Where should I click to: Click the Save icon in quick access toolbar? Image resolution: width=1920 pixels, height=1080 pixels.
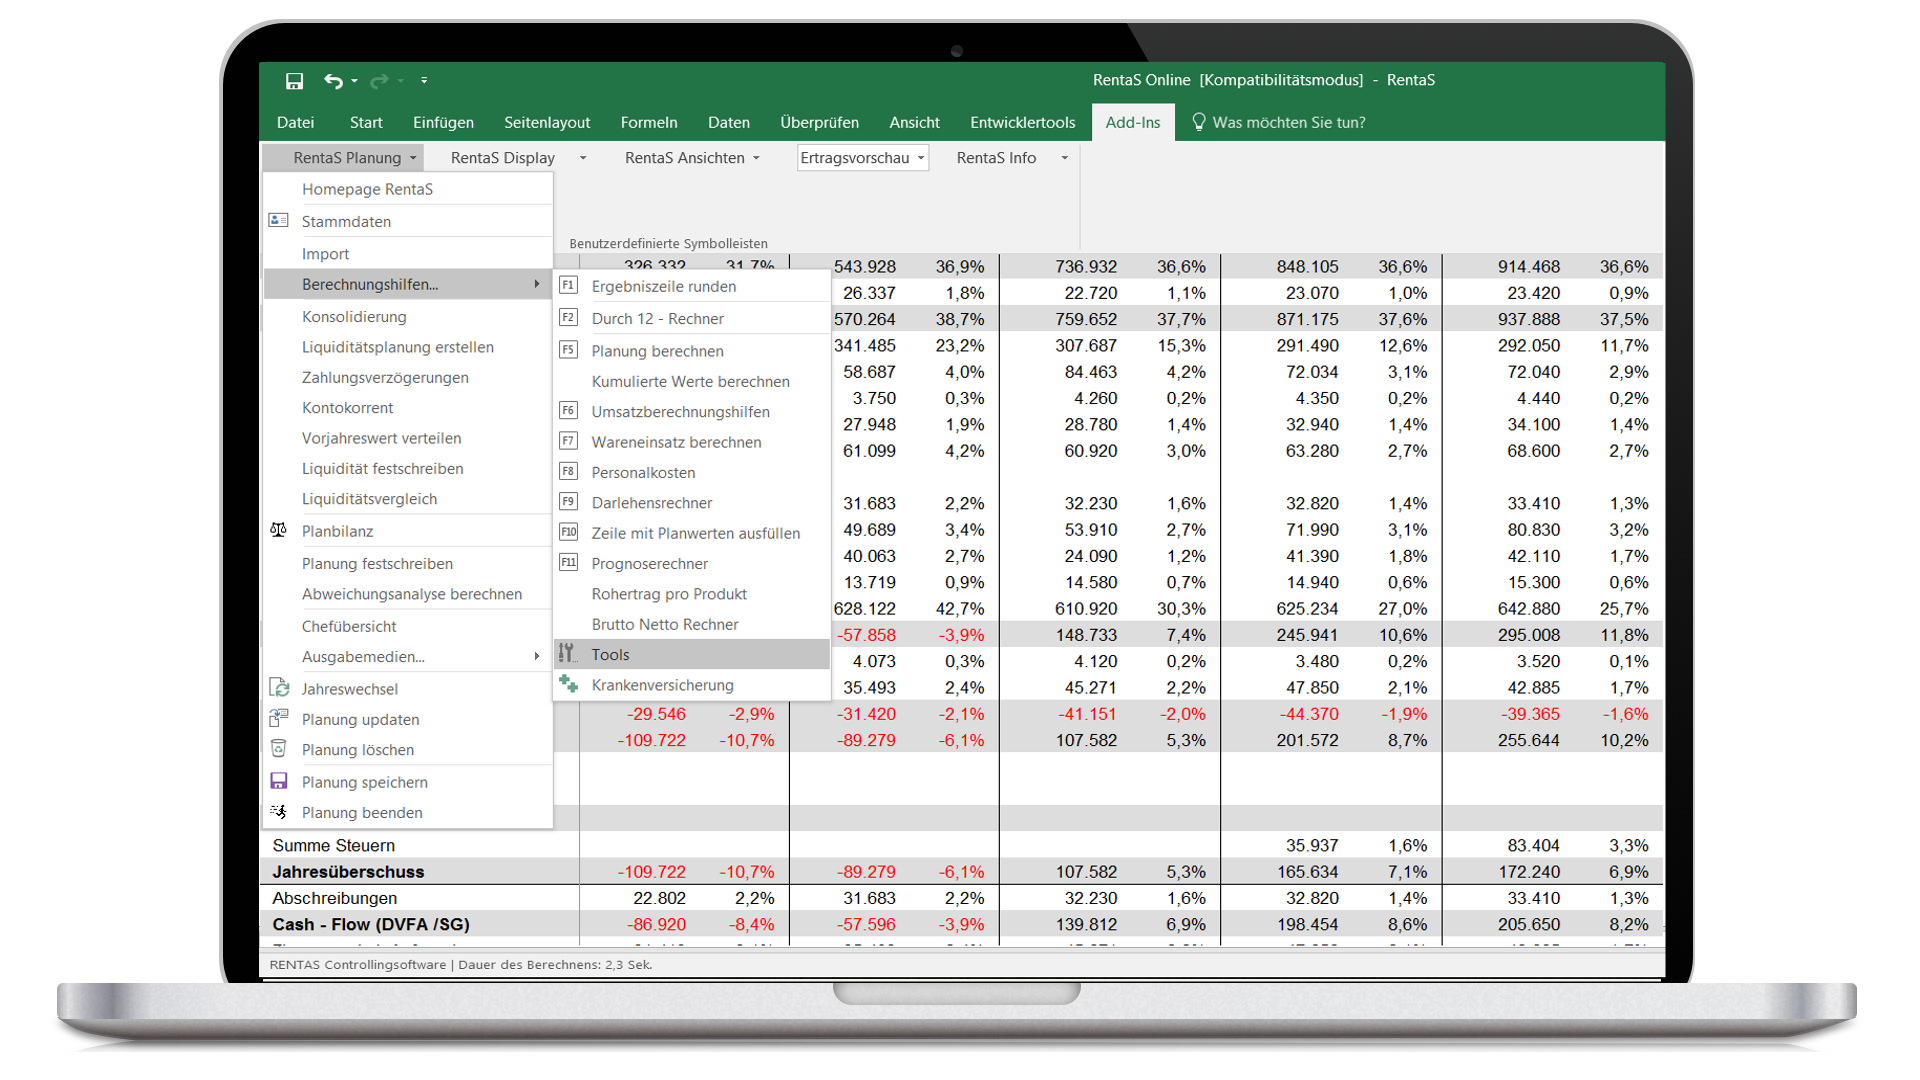[294, 81]
